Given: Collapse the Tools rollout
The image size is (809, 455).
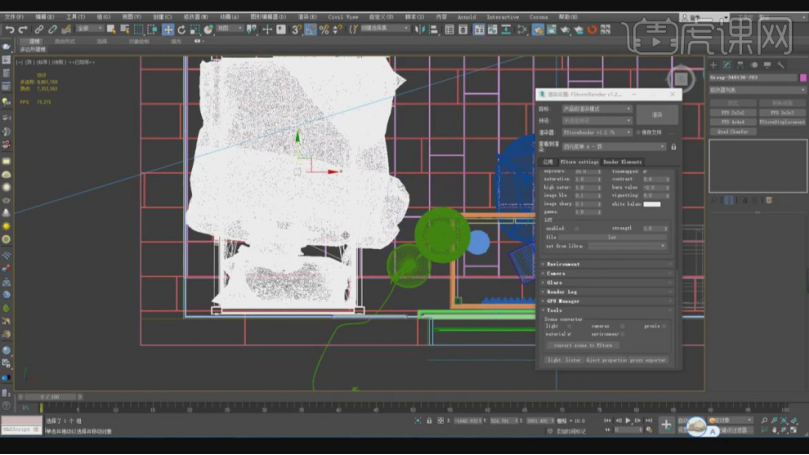Looking at the screenshot, I should coord(608,311).
